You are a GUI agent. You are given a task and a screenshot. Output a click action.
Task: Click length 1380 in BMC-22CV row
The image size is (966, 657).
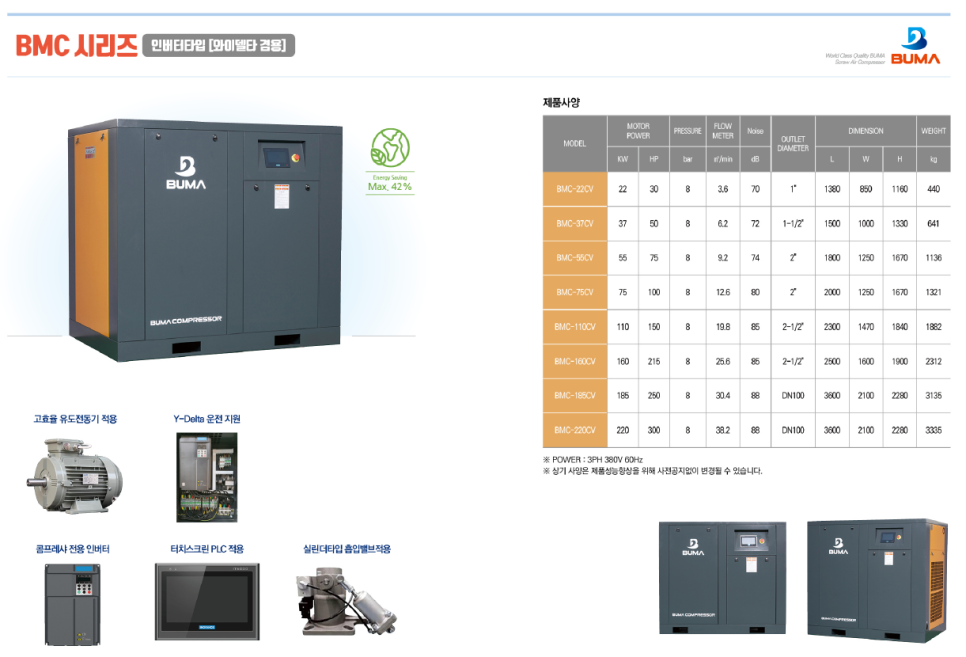pos(832,189)
